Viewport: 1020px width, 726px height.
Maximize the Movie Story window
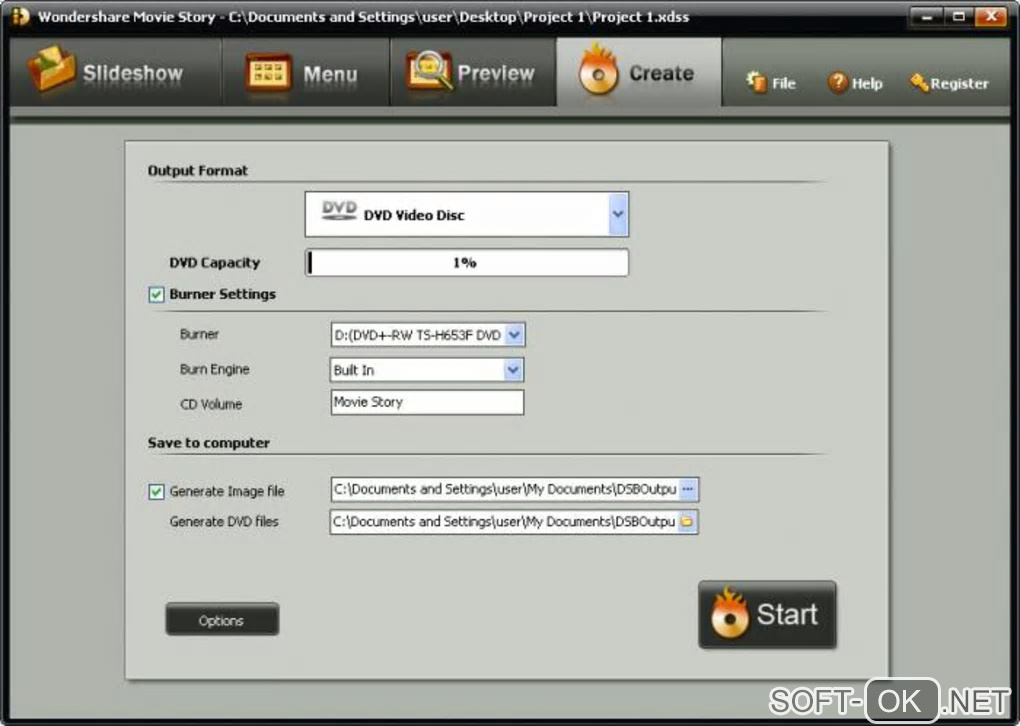coord(958,17)
